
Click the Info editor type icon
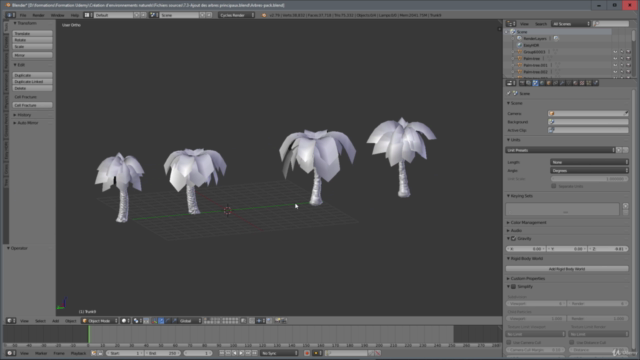tap(11, 15)
